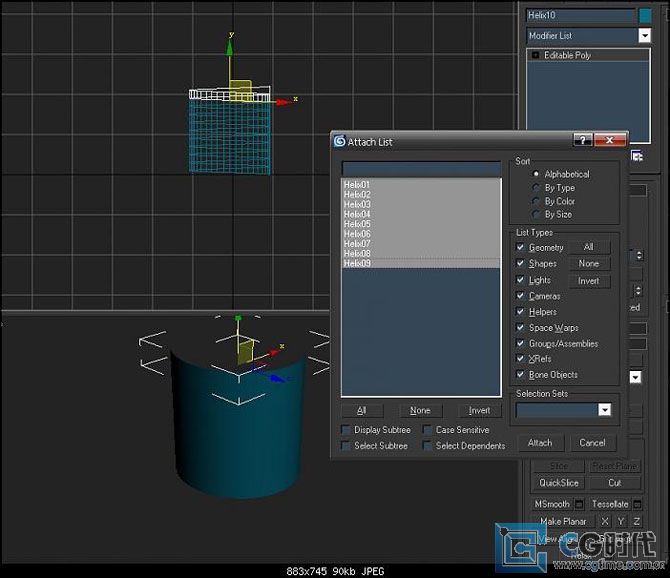Image resolution: width=670 pixels, height=578 pixels.
Task: Click the Cut button
Action: click(614, 483)
